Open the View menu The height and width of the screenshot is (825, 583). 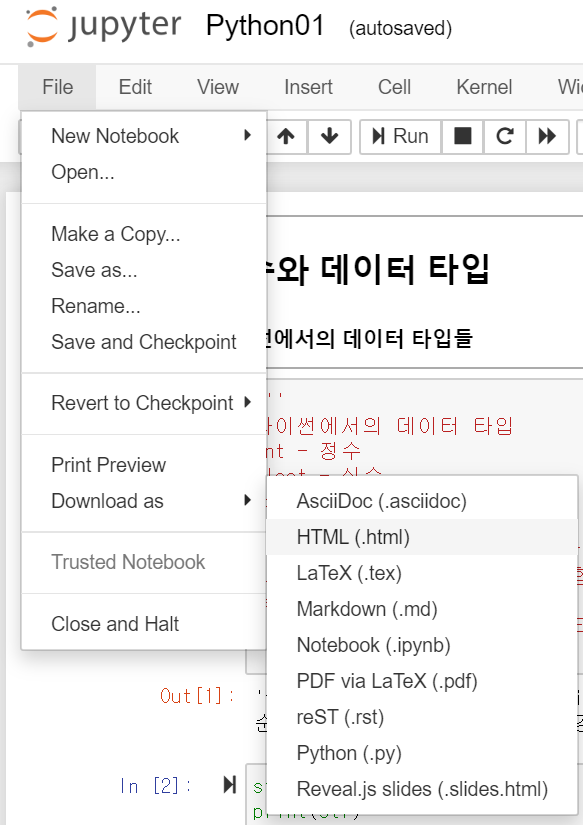[218, 87]
